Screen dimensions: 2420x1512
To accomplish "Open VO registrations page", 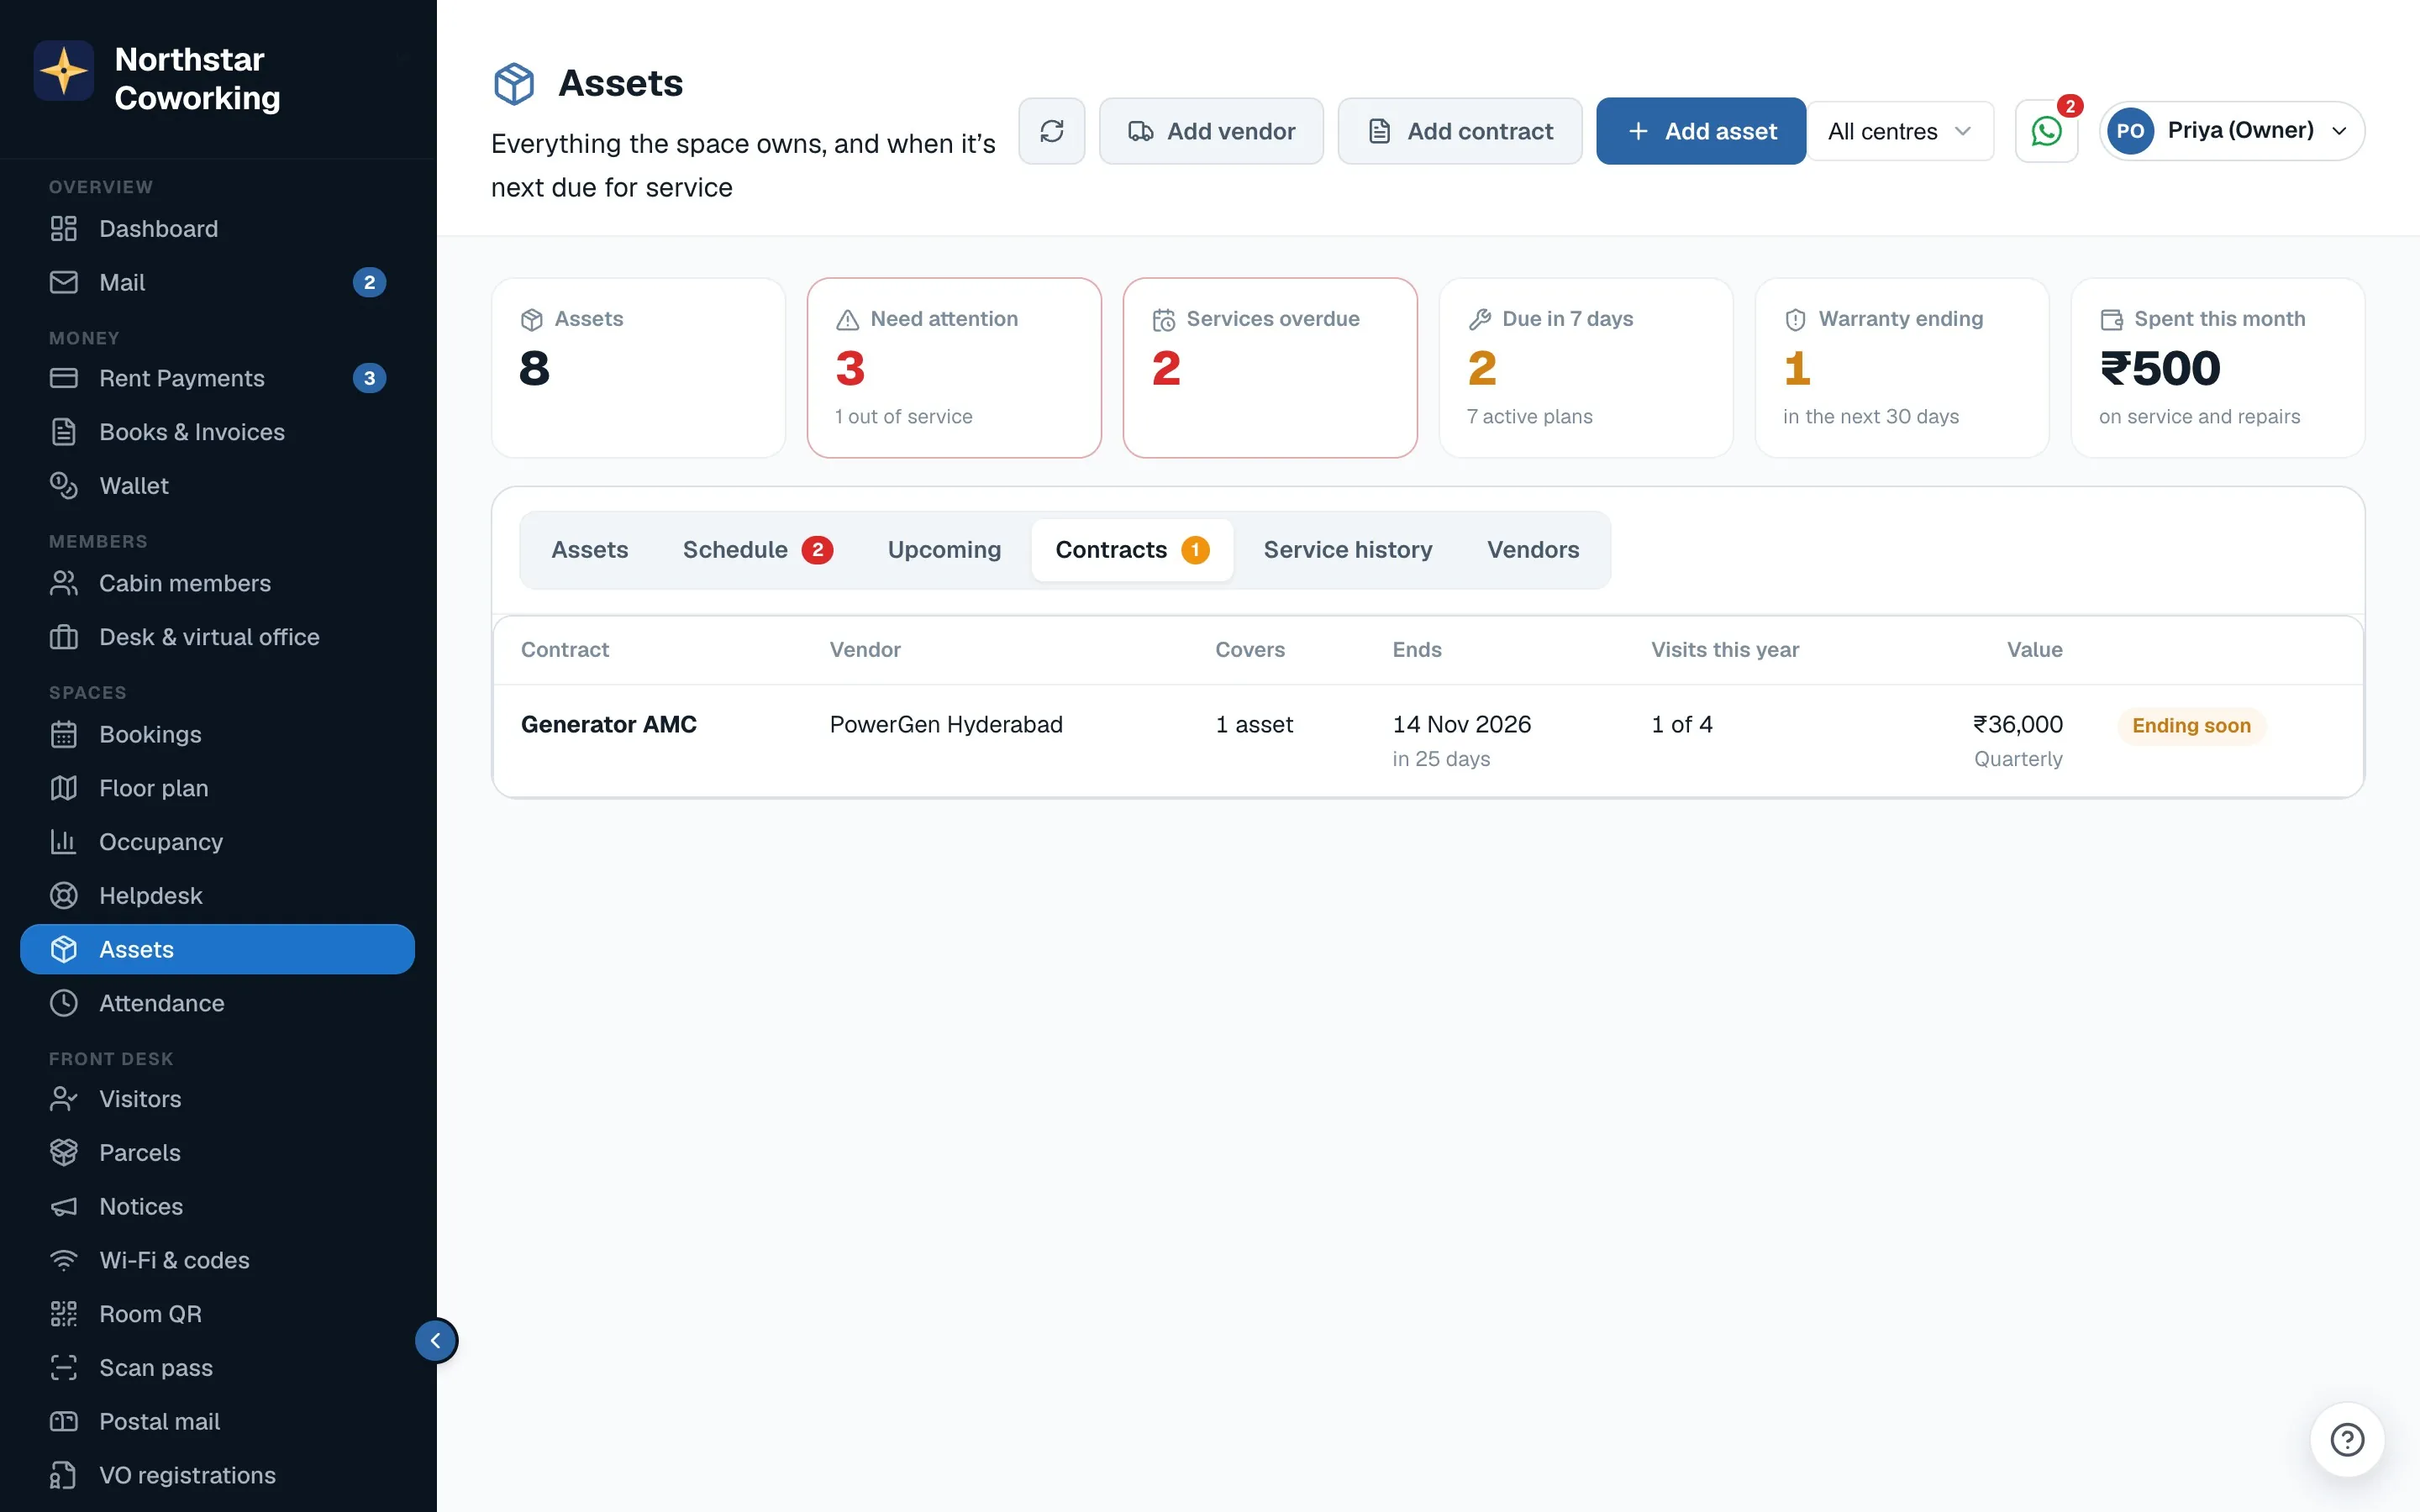I will tap(218, 1475).
